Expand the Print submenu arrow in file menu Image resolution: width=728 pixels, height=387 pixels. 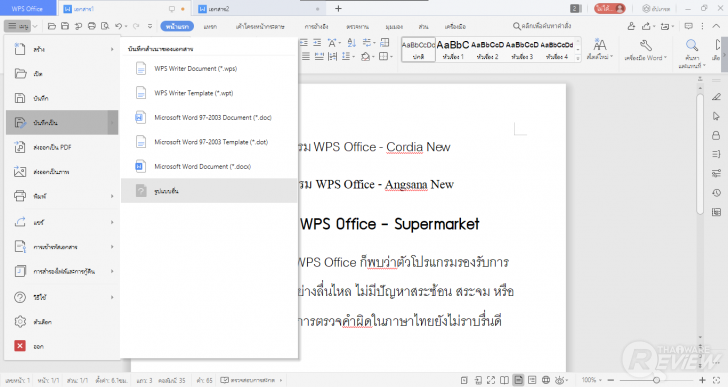point(112,196)
